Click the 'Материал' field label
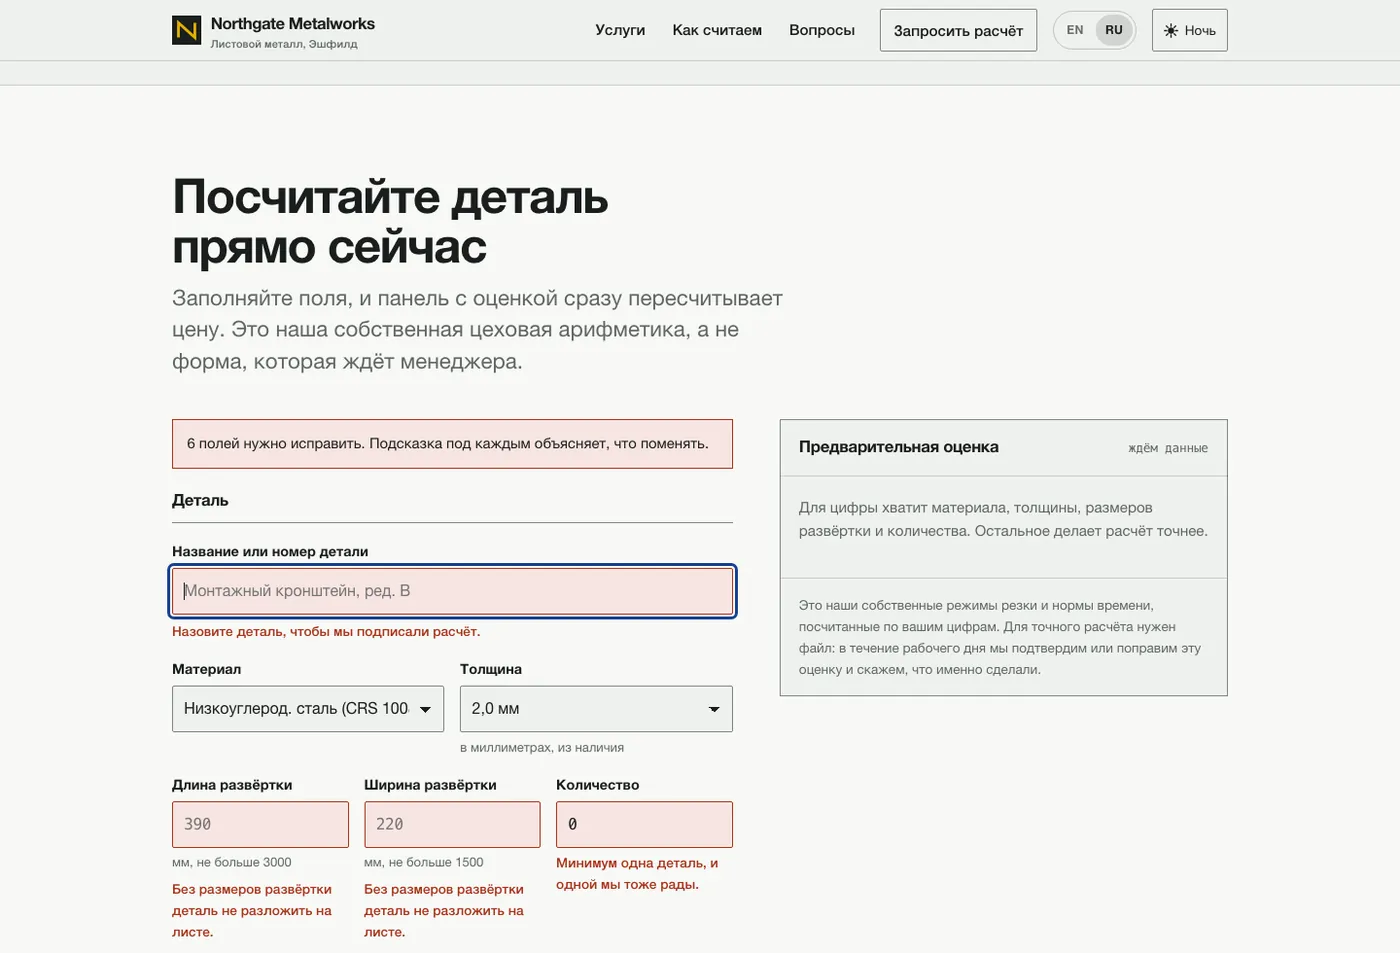Image resolution: width=1400 pixels, height=953 pixels. tap(206, 669)
